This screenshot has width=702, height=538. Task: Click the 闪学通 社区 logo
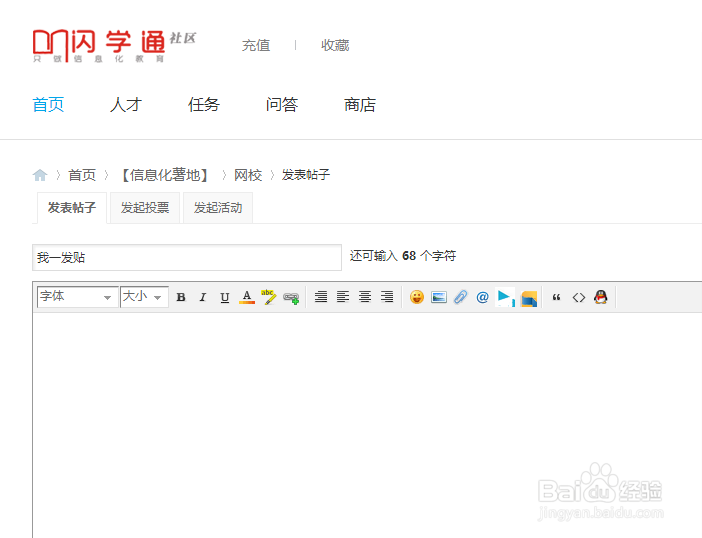click(114, 46)
